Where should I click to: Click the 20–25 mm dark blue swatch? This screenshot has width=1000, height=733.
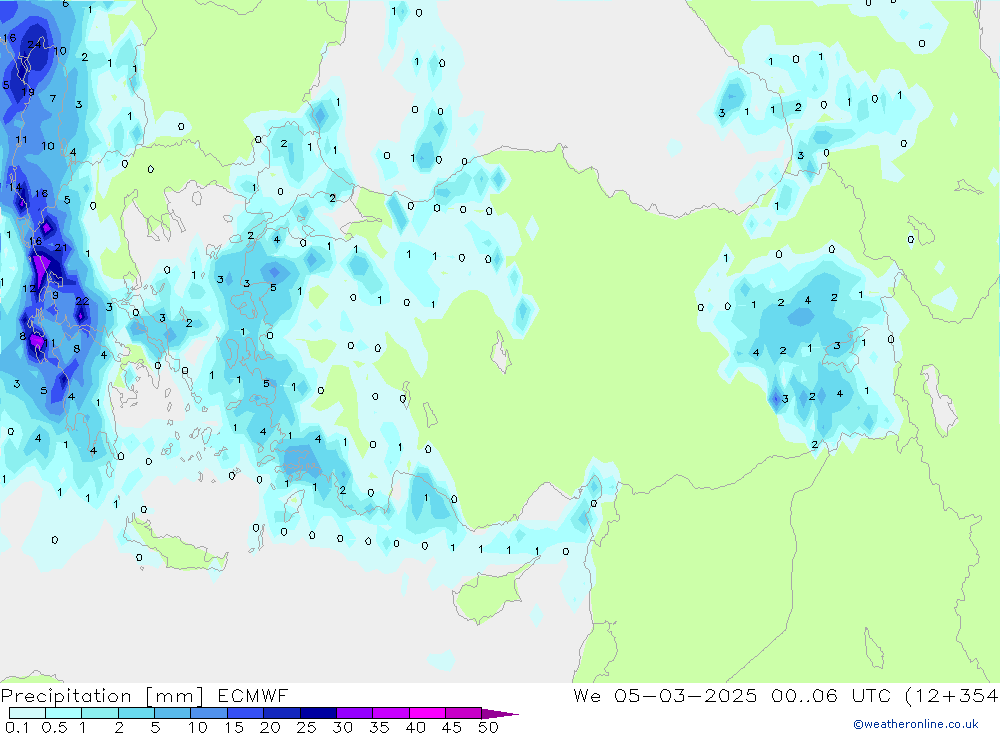(281, 713)
